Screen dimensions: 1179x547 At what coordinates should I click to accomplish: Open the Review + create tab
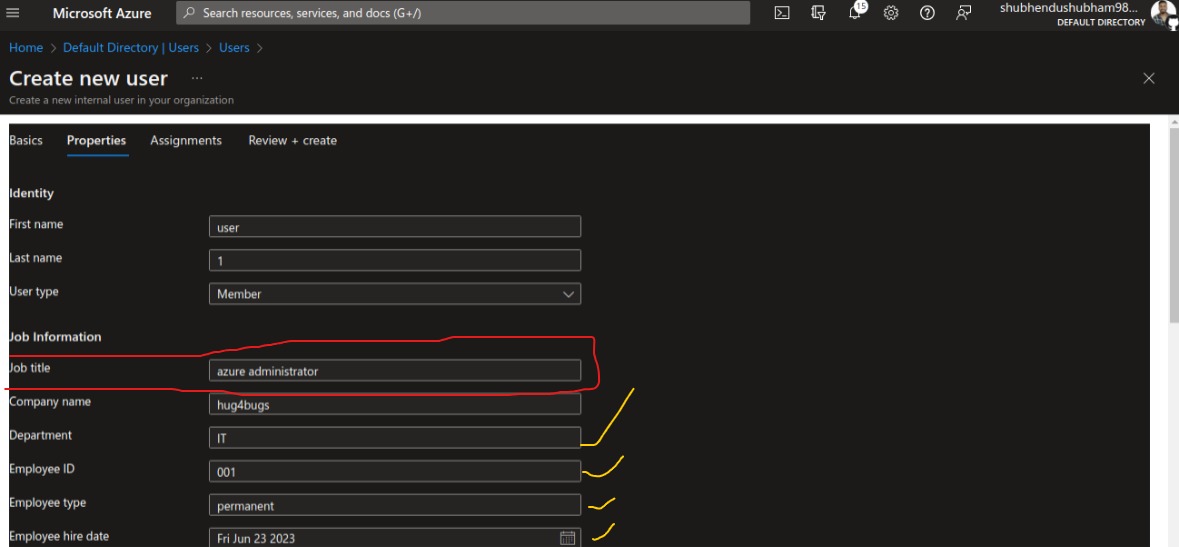[x=292, y=141]
